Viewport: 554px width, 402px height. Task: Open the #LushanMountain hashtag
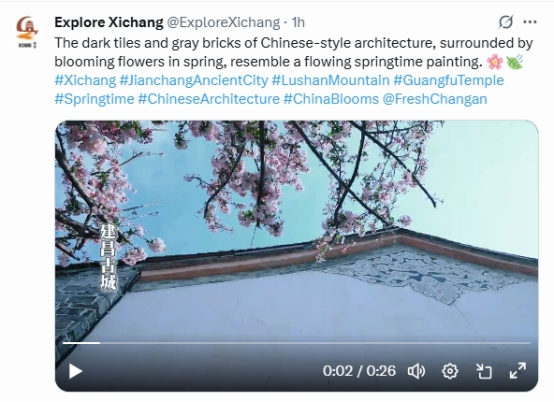pyautogui.click(x=331, y=80)
